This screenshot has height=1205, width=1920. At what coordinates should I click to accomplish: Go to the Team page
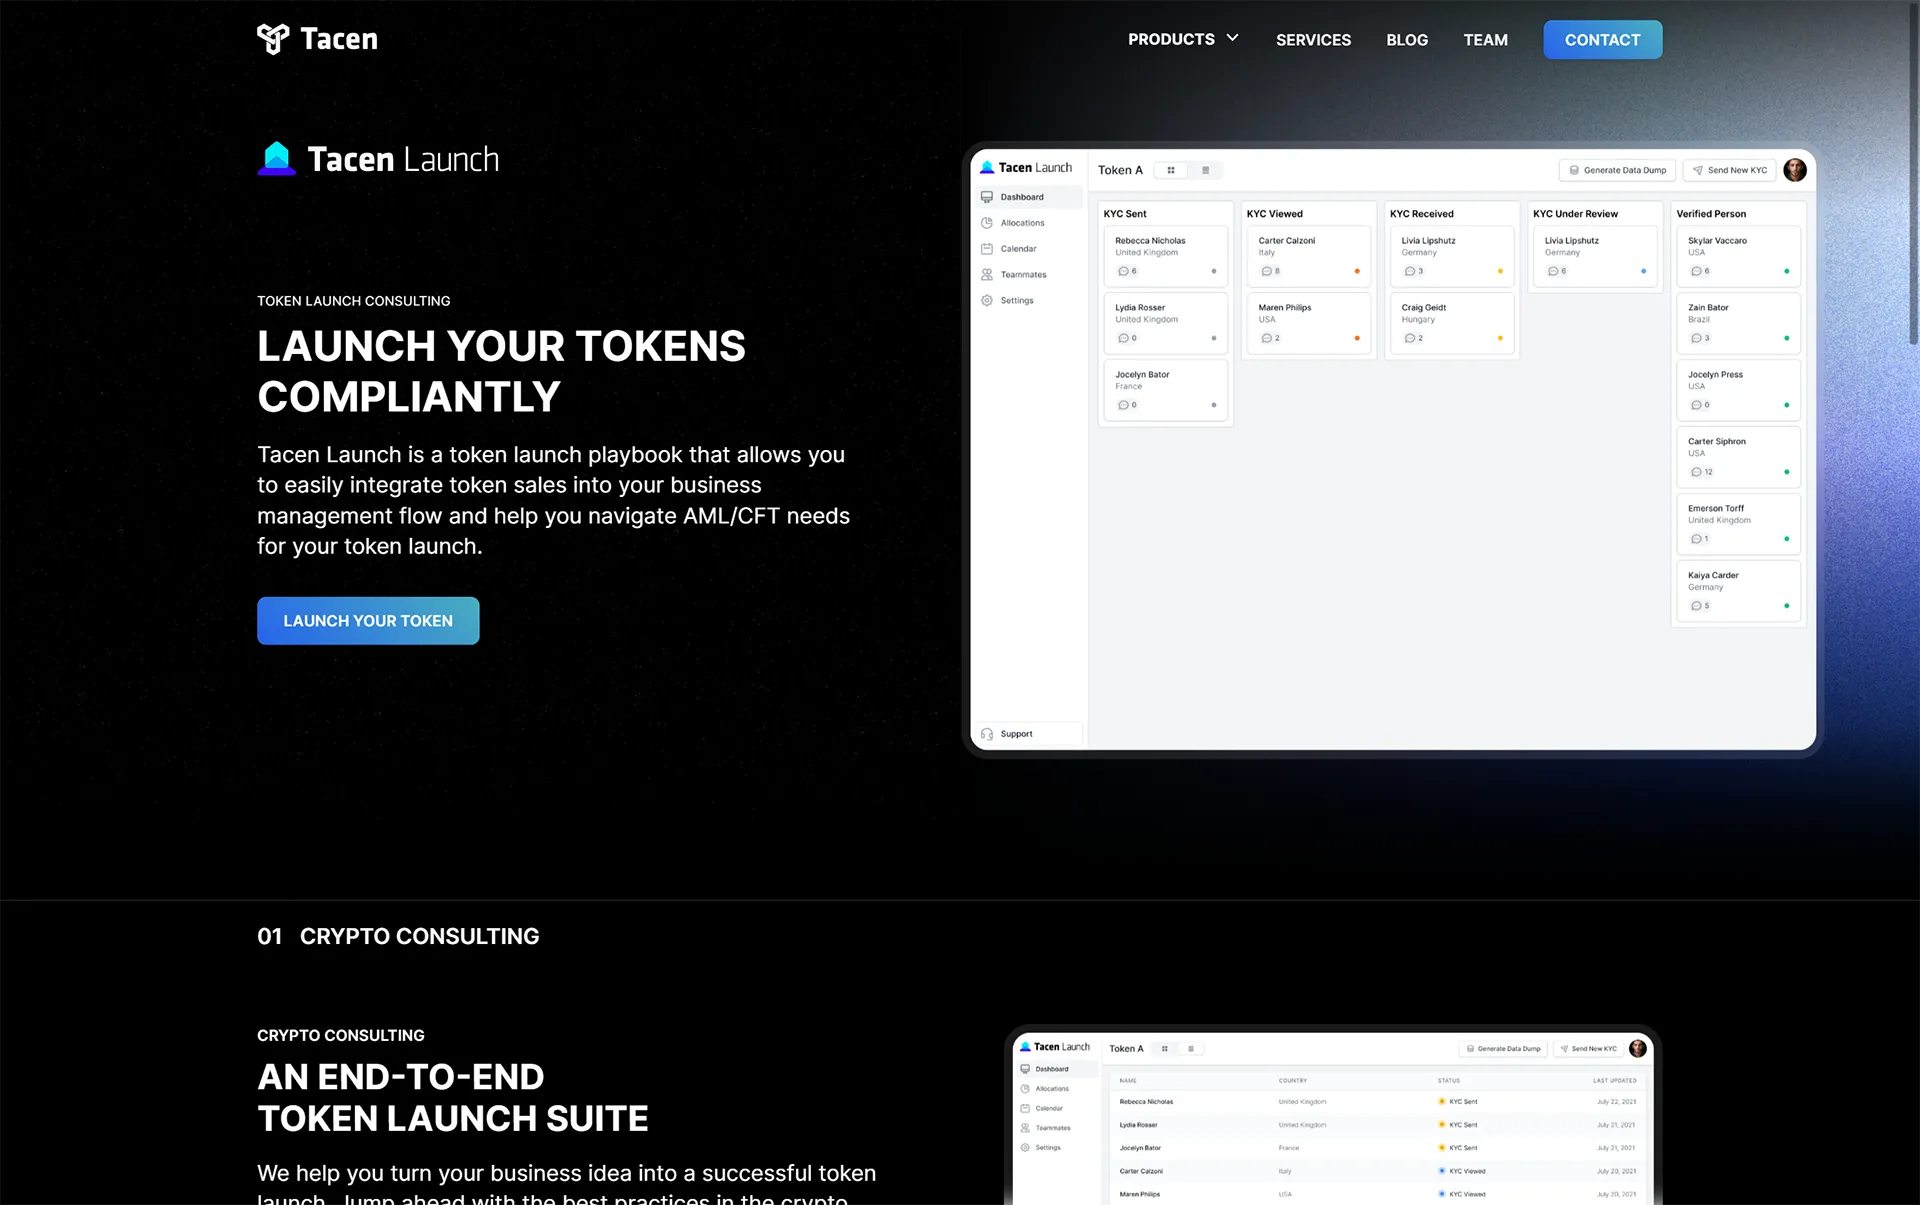tap(1485, 40)
